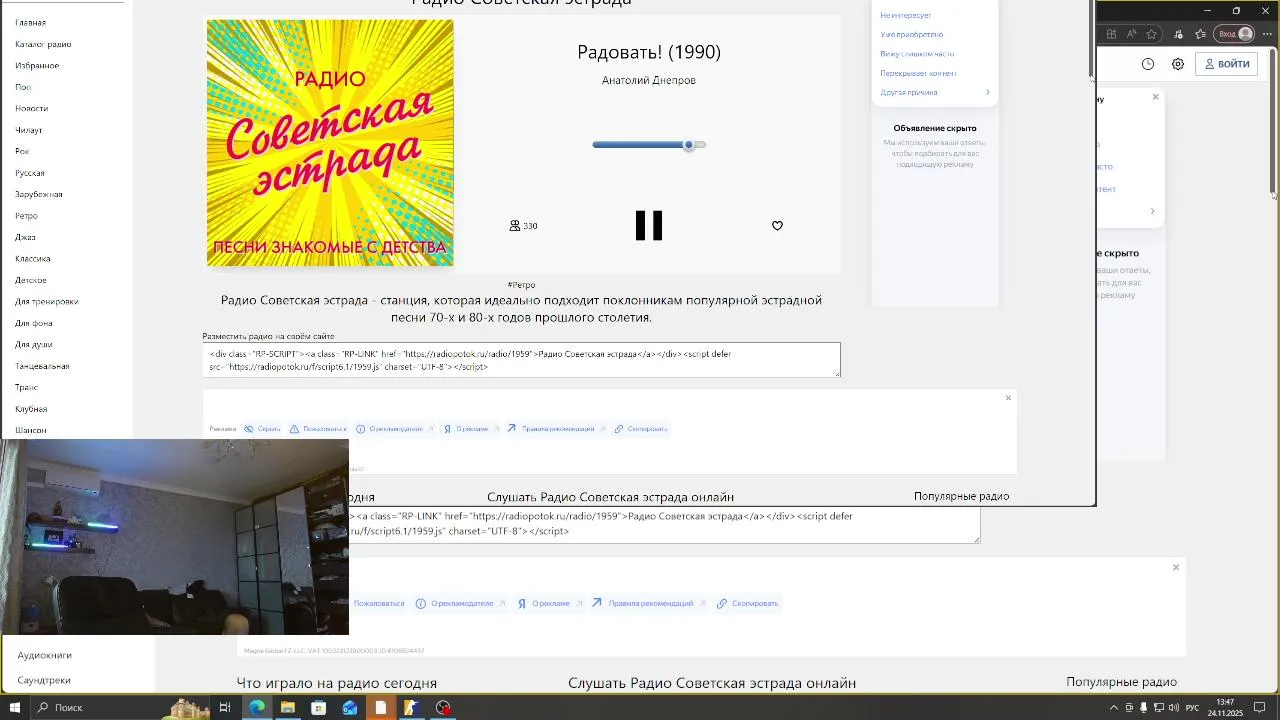Select the Зарубежная genre in sidebar
The width and height of the screenshot is (1280, 720).
point(38,194)
